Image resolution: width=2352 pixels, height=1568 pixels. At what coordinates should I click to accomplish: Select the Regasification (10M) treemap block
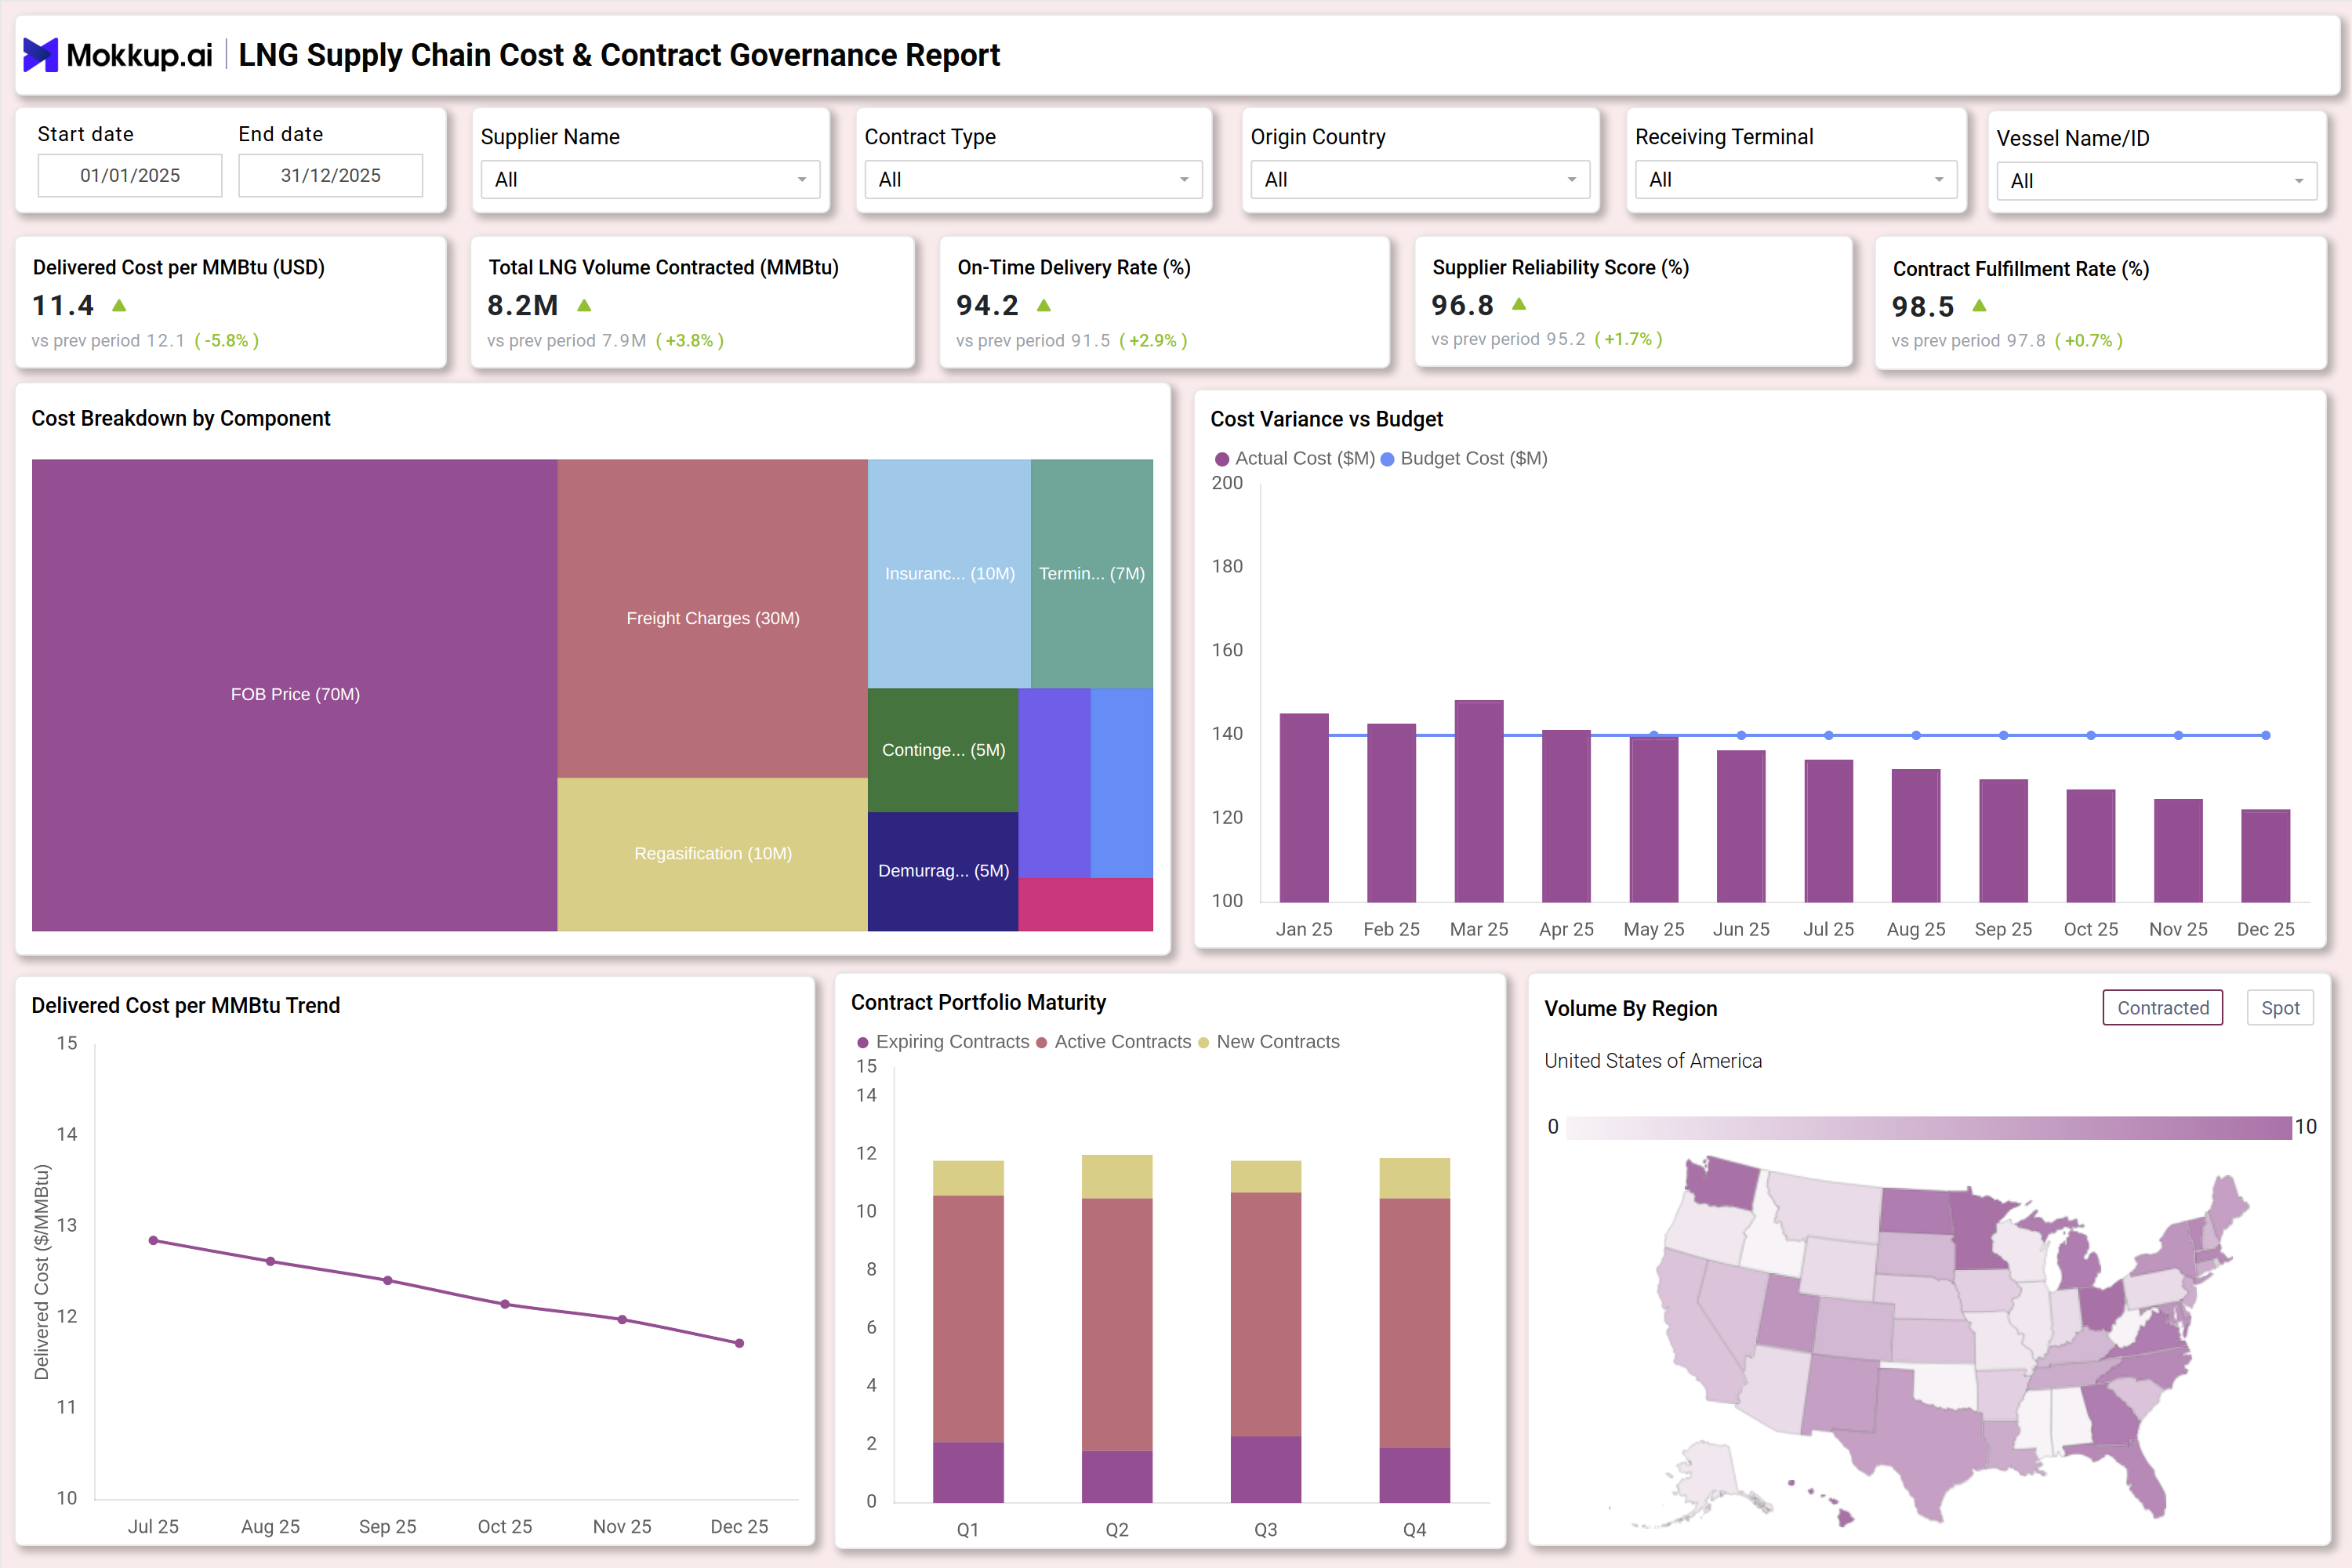[x=712, y=854]
